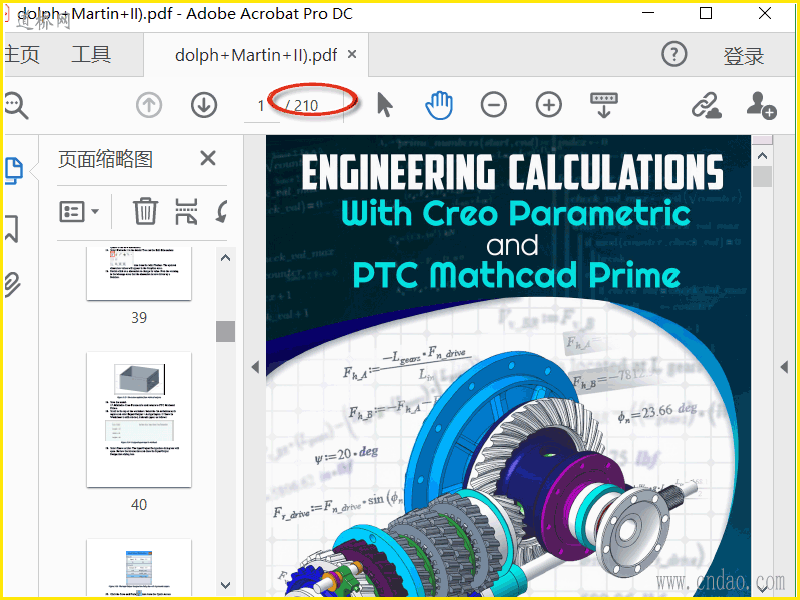Click the page 40 label
This screenshot has height=600, width=800.
[139, 505]
